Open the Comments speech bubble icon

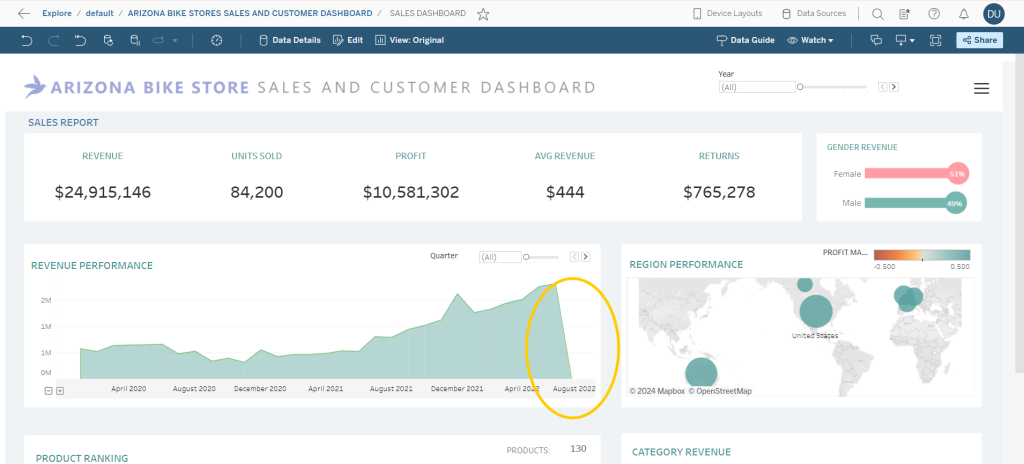(876, 40)
